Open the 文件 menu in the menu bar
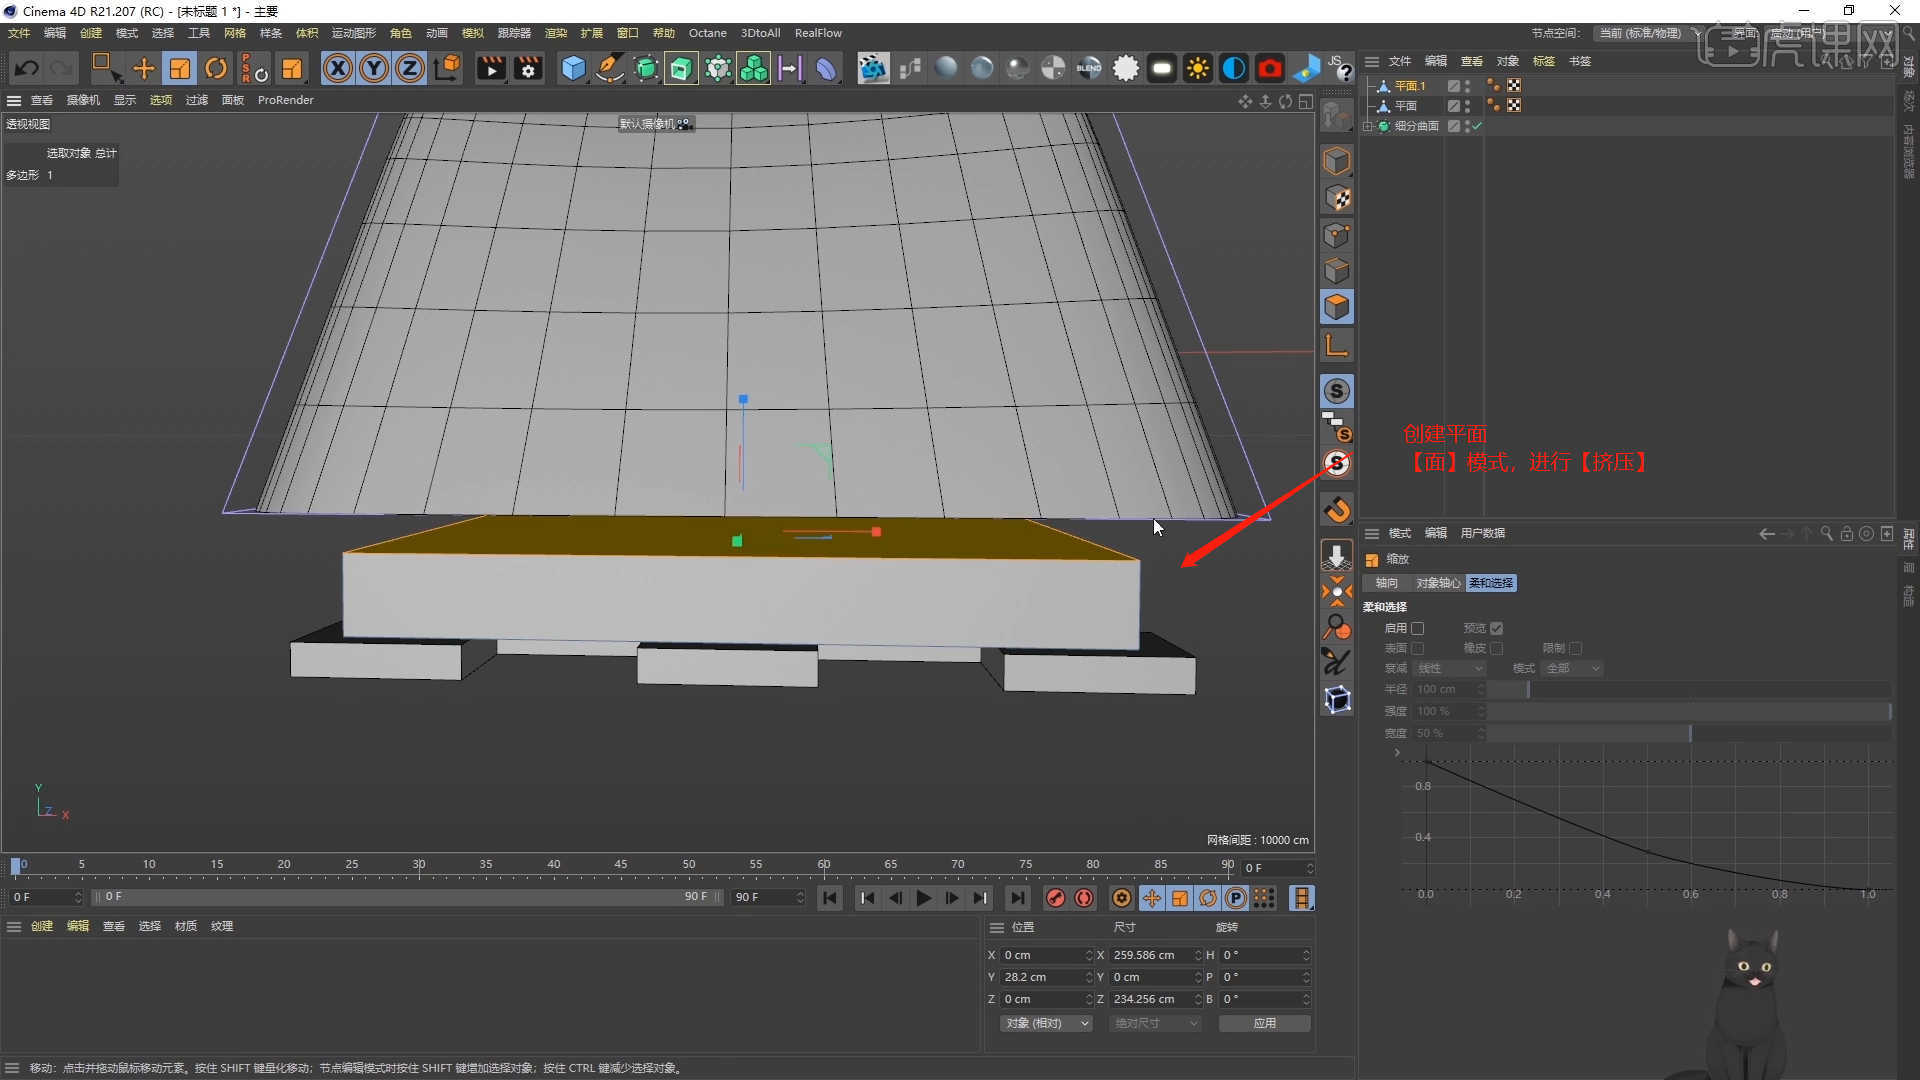This screenshot has width=1920, height=1080. pos(19,33)
